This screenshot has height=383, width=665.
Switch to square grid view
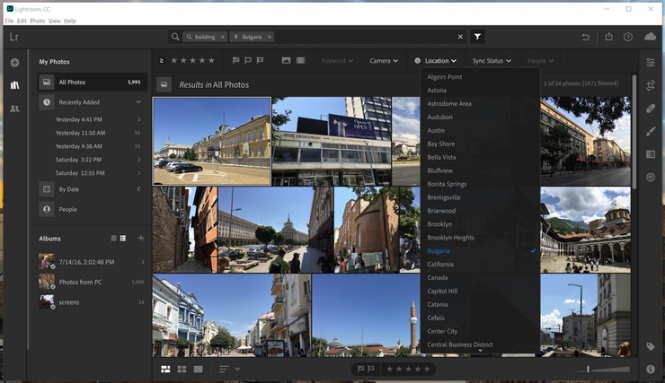click(x=182, y=369)
